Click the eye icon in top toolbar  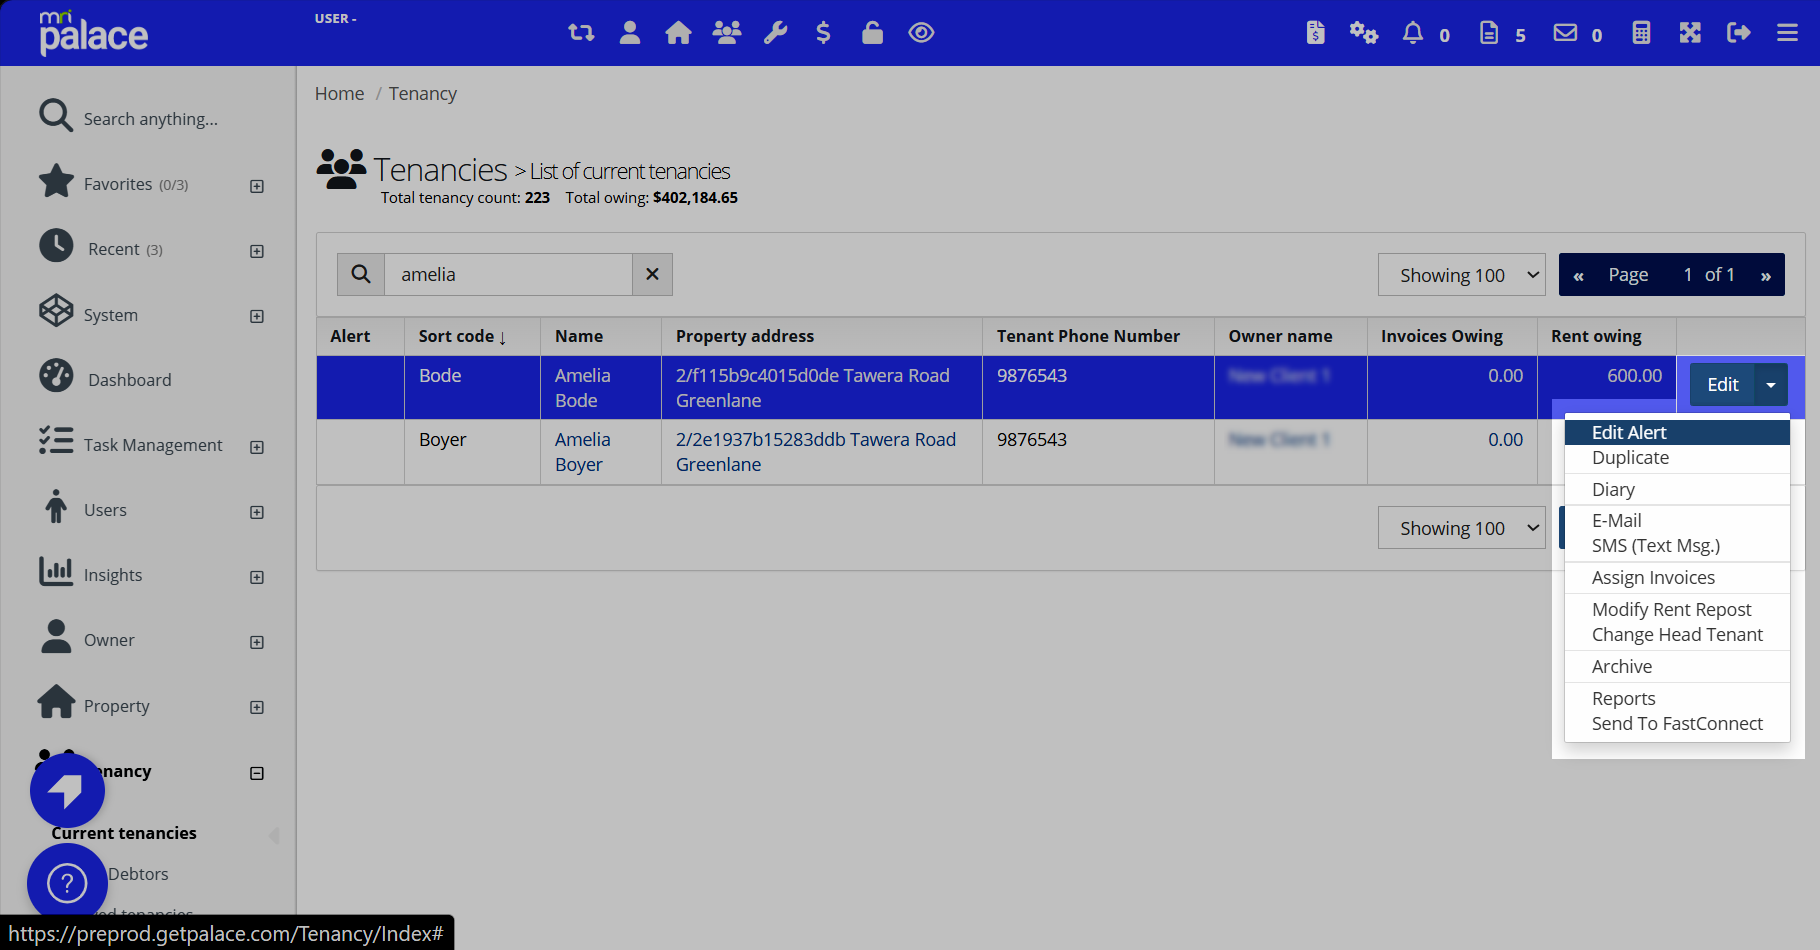pos(921,33)
